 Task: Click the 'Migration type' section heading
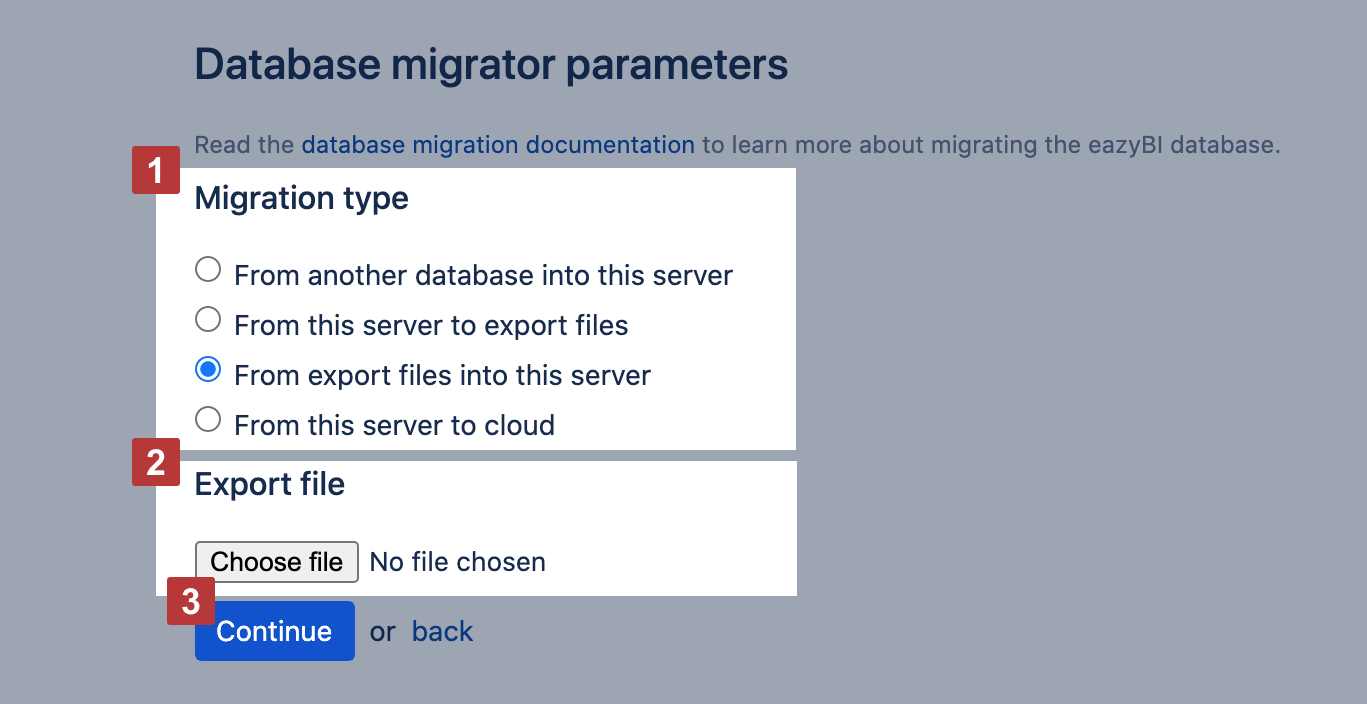pos(301,198)
